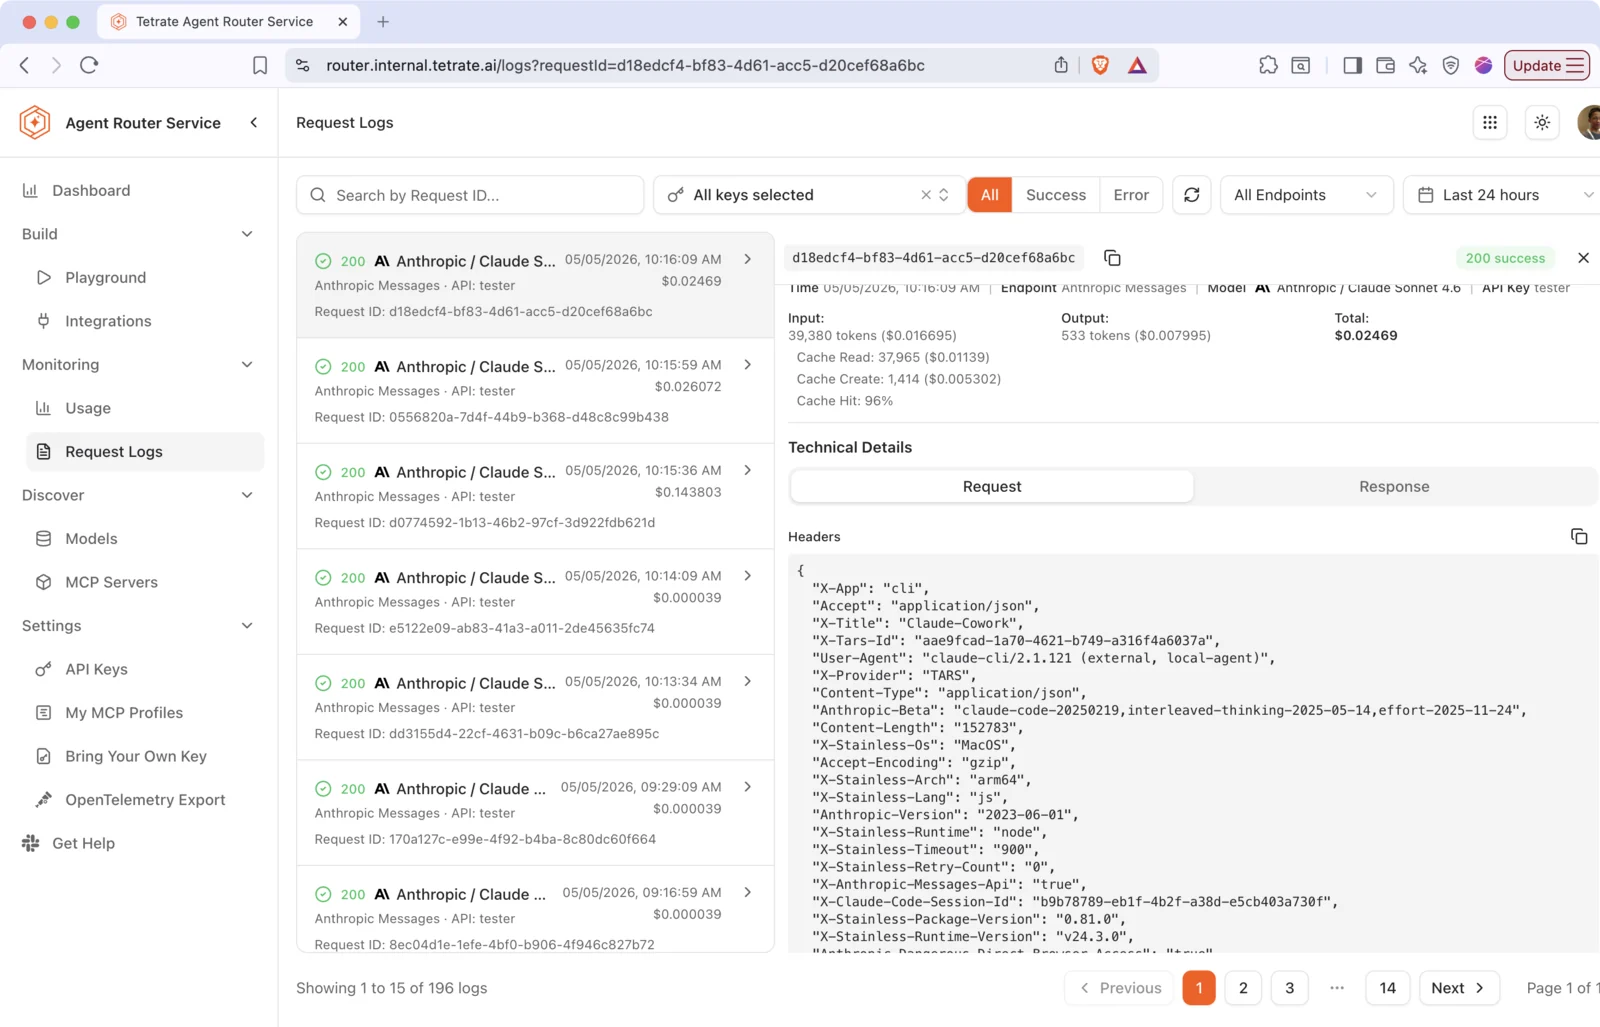
Task: Collapse the Settings section
Action: coord(247,626)
